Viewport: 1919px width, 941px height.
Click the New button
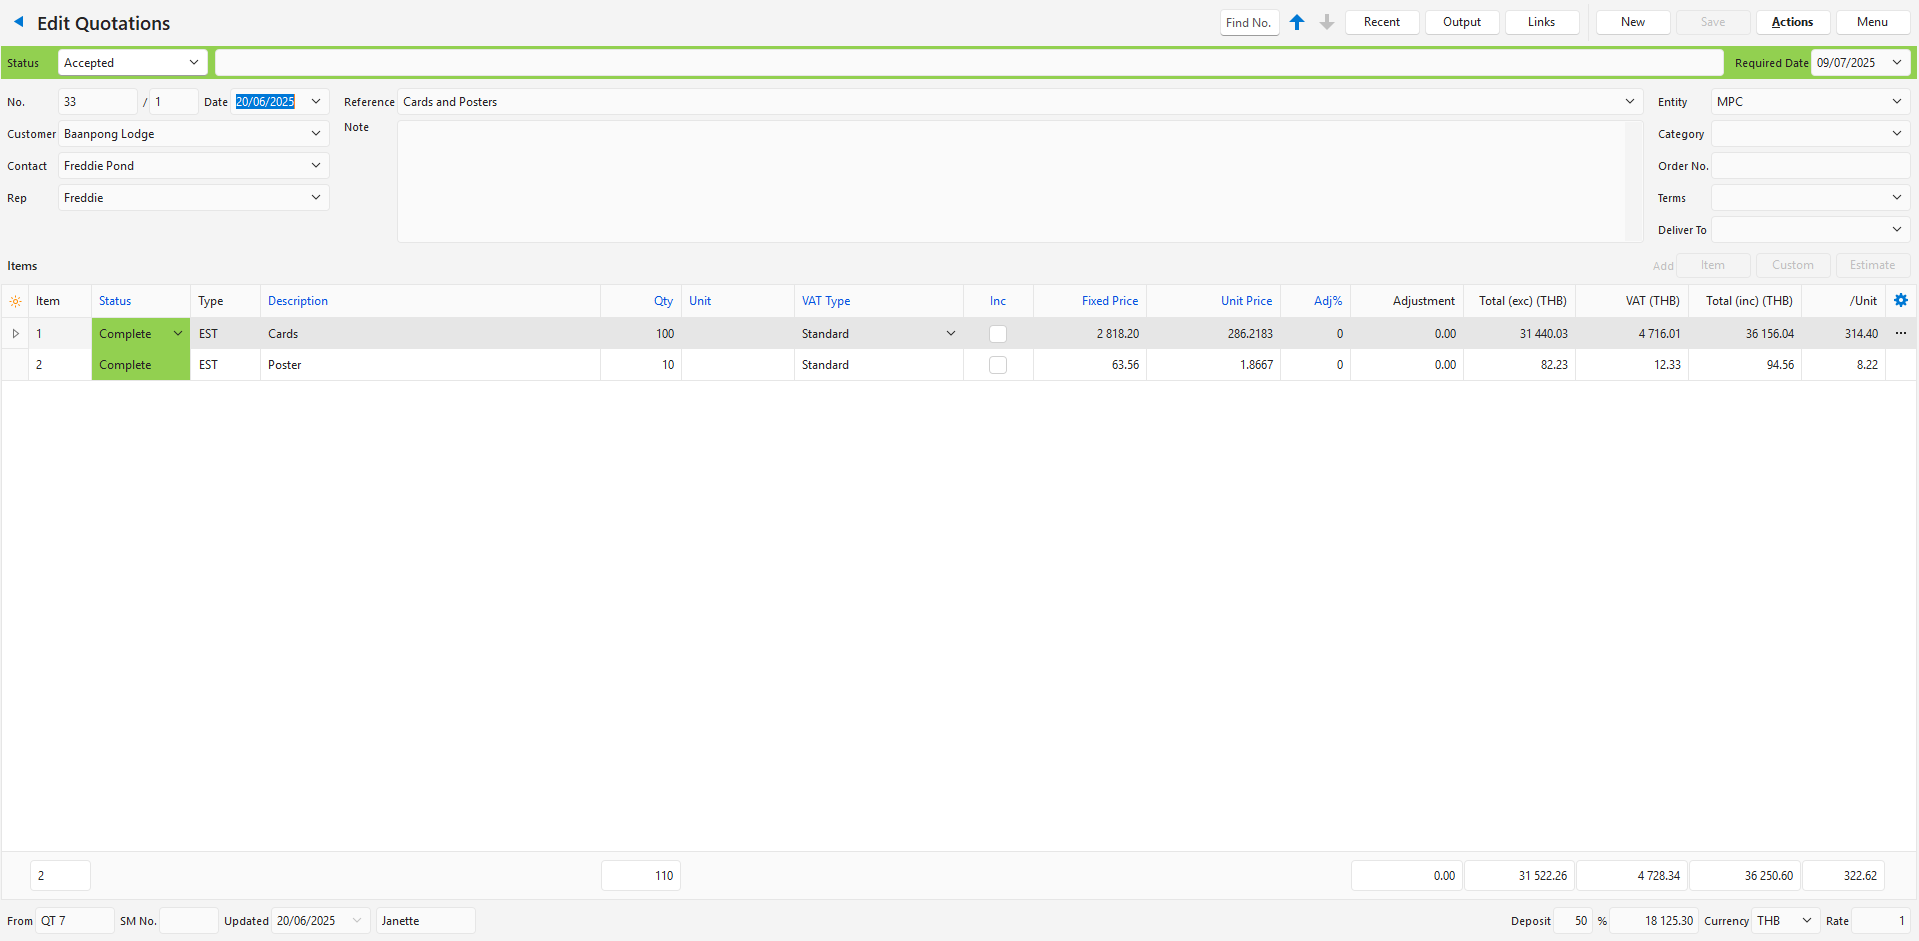[1632, 22]
